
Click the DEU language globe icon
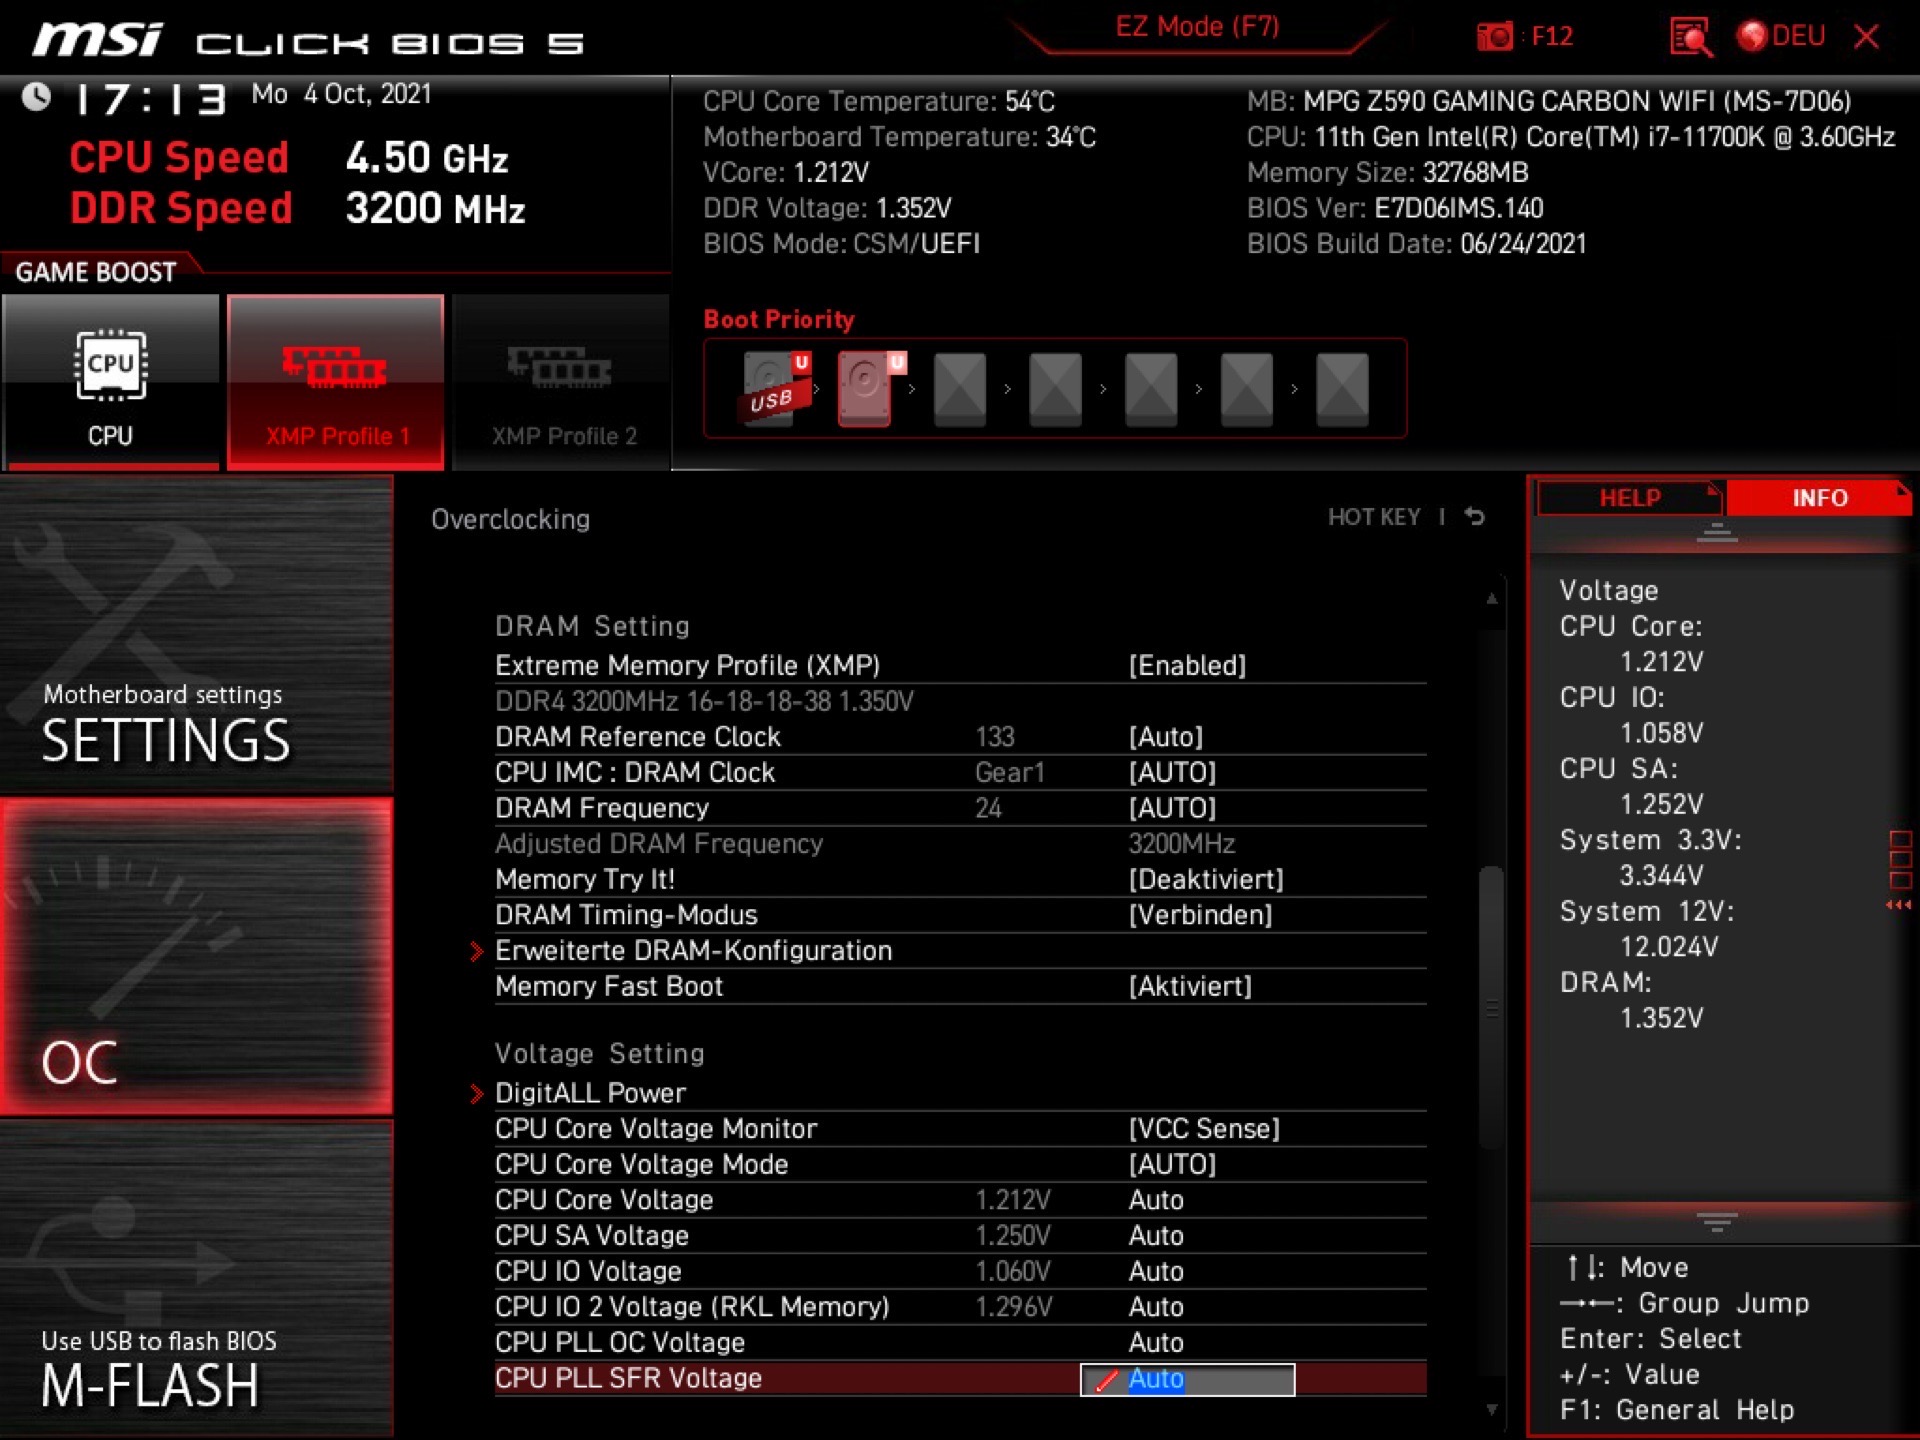1752,37
